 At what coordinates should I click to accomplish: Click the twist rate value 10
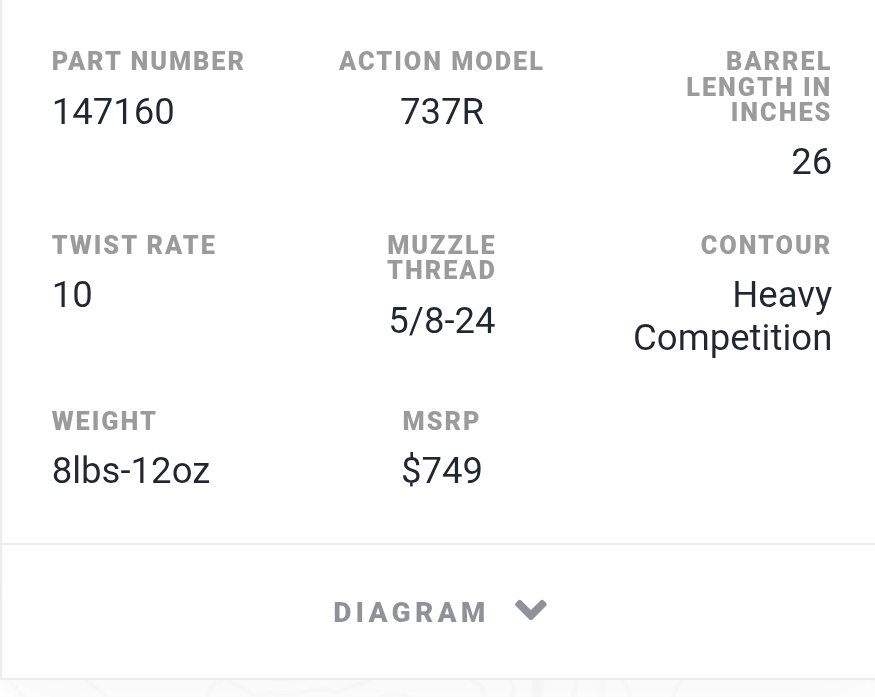click(72, 295)
